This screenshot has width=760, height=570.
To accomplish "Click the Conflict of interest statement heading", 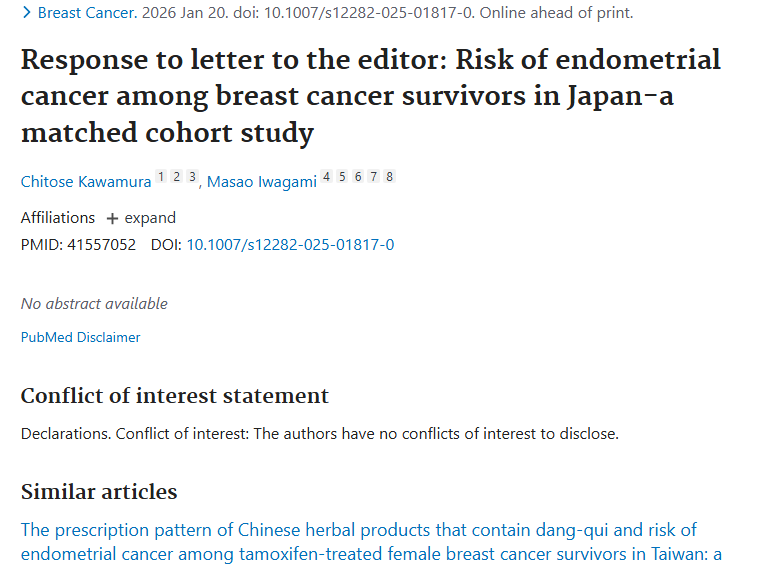I will (x=175, y=396).
